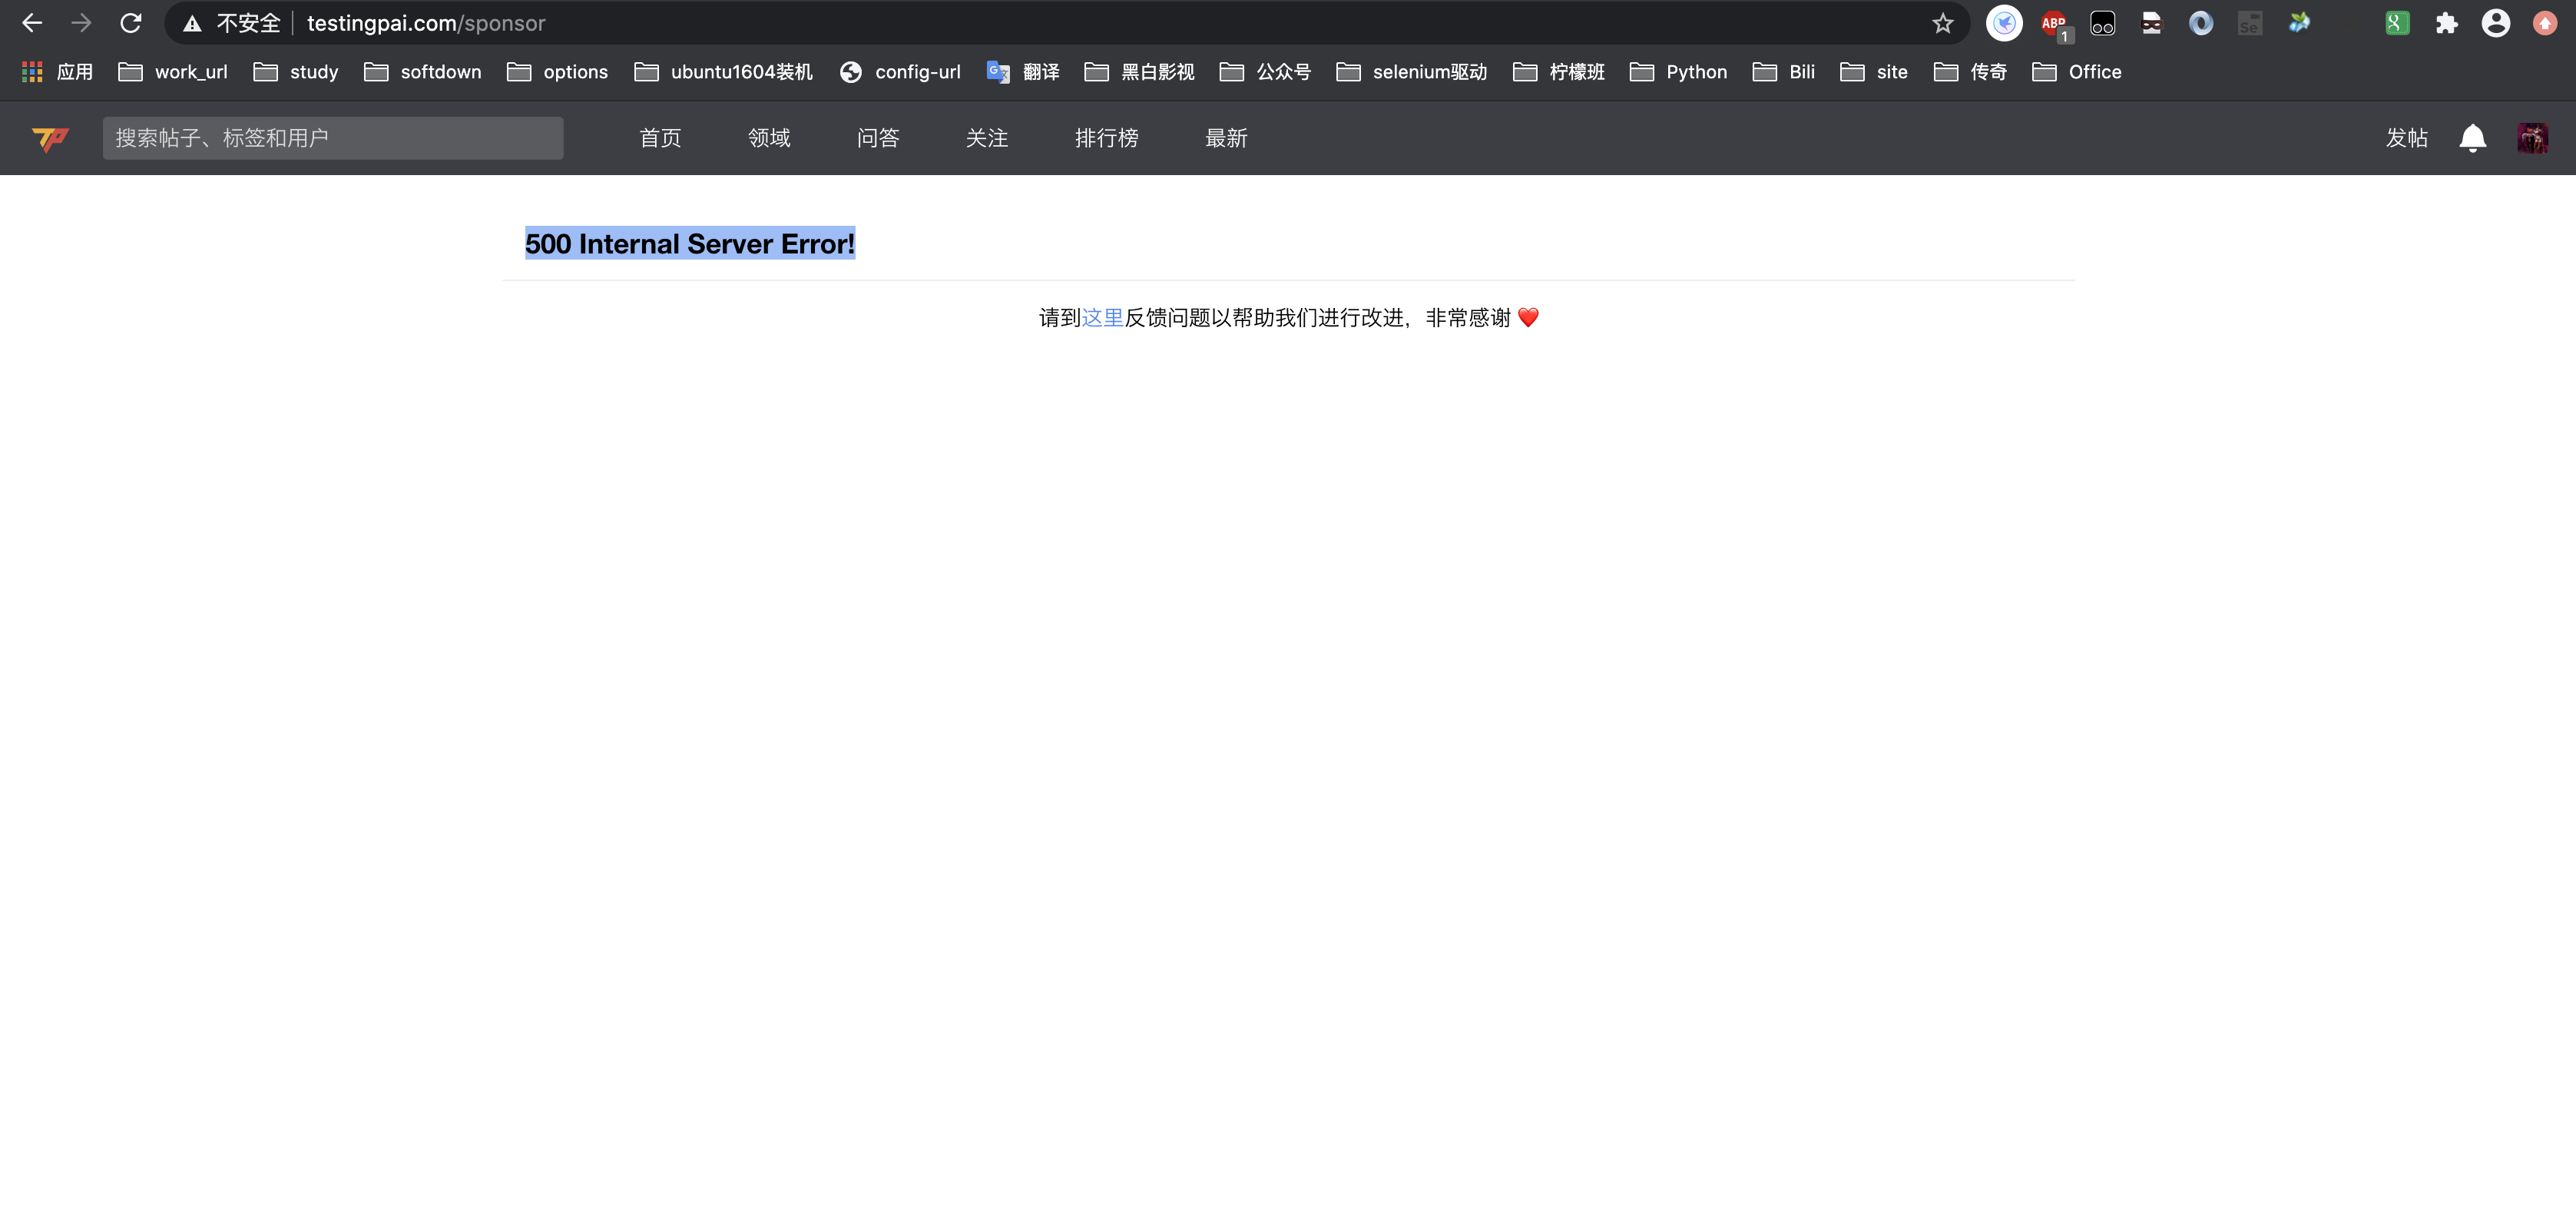Click the insecure site warning icon
This screenshot has width=2576, height=1215.
[192, 23]
